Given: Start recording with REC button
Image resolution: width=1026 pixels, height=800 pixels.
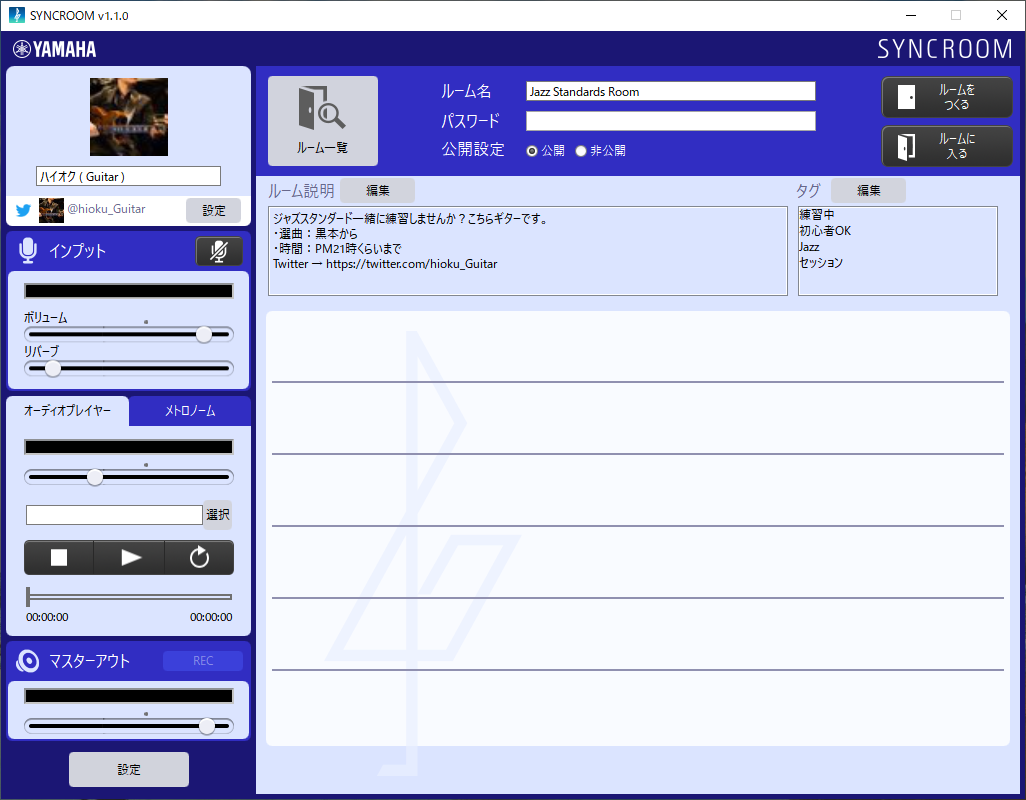Looking at the screenshot, I should click(203, 661).
